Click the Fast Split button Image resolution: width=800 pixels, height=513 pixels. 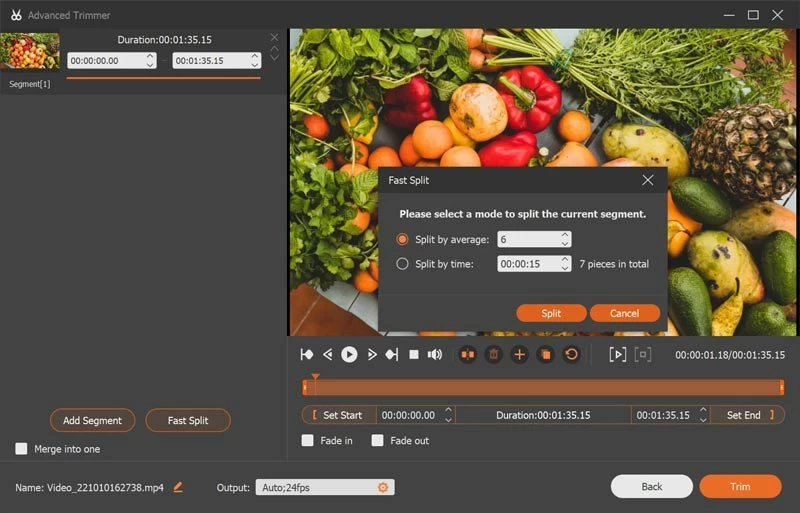pyautogui.click(x=188, y=420)
